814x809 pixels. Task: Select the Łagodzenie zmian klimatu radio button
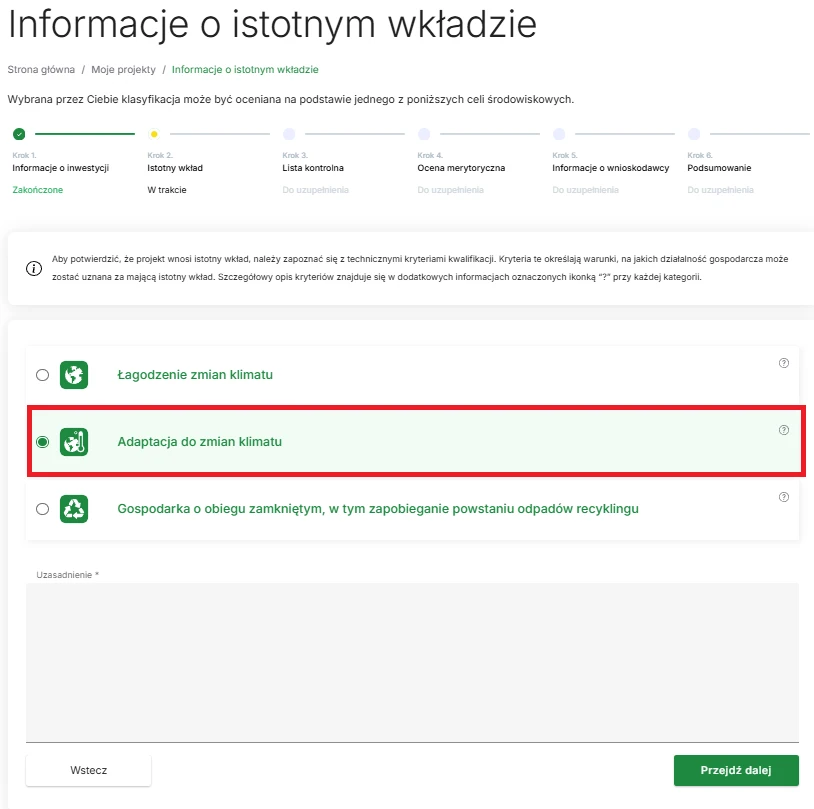coord(42,375)
